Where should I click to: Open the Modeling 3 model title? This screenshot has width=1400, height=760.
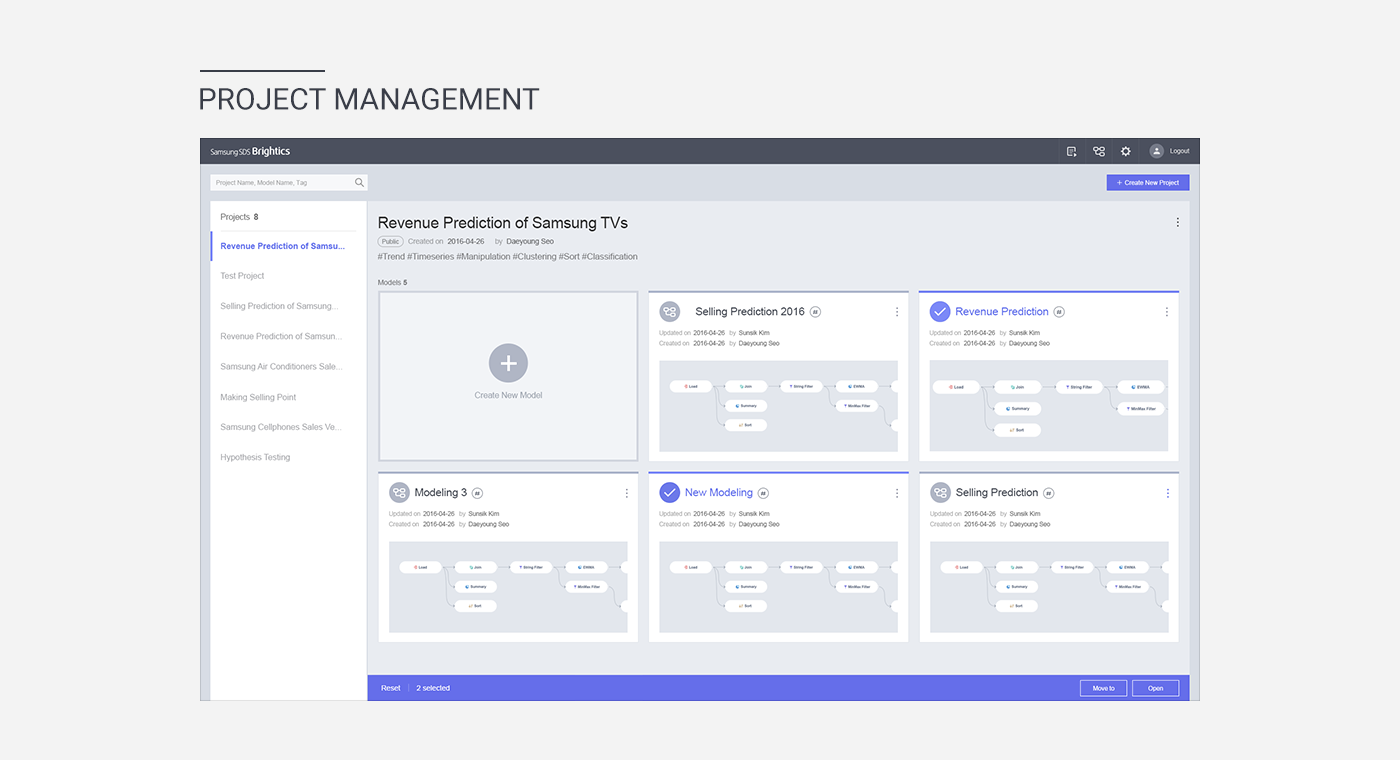click(x=441, y=493)
